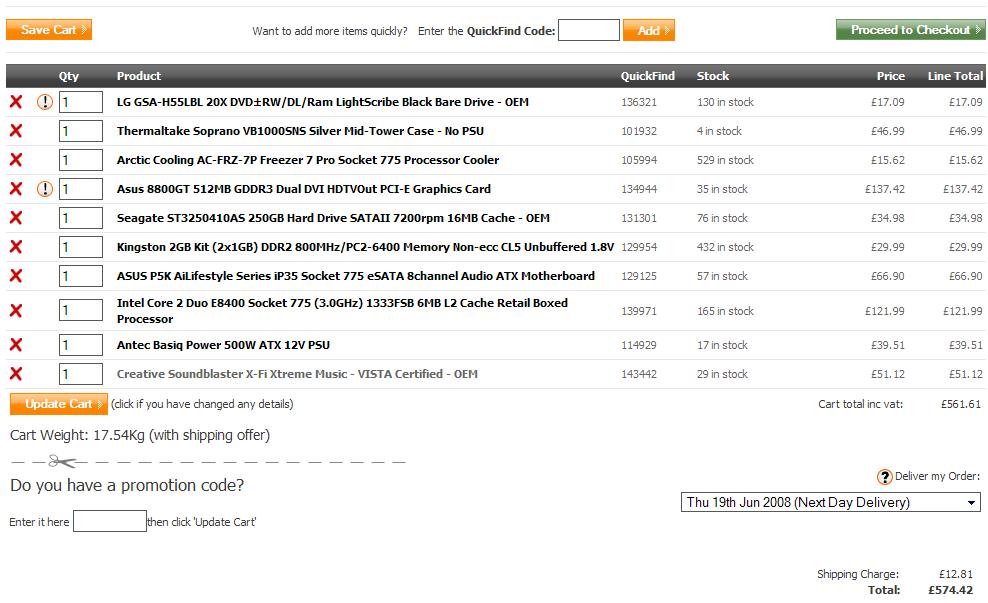Open Antec Basiq Power 500W link
The width and height of the screenshot is (988, 603).
pyautogui.click(x=223, y=345)
